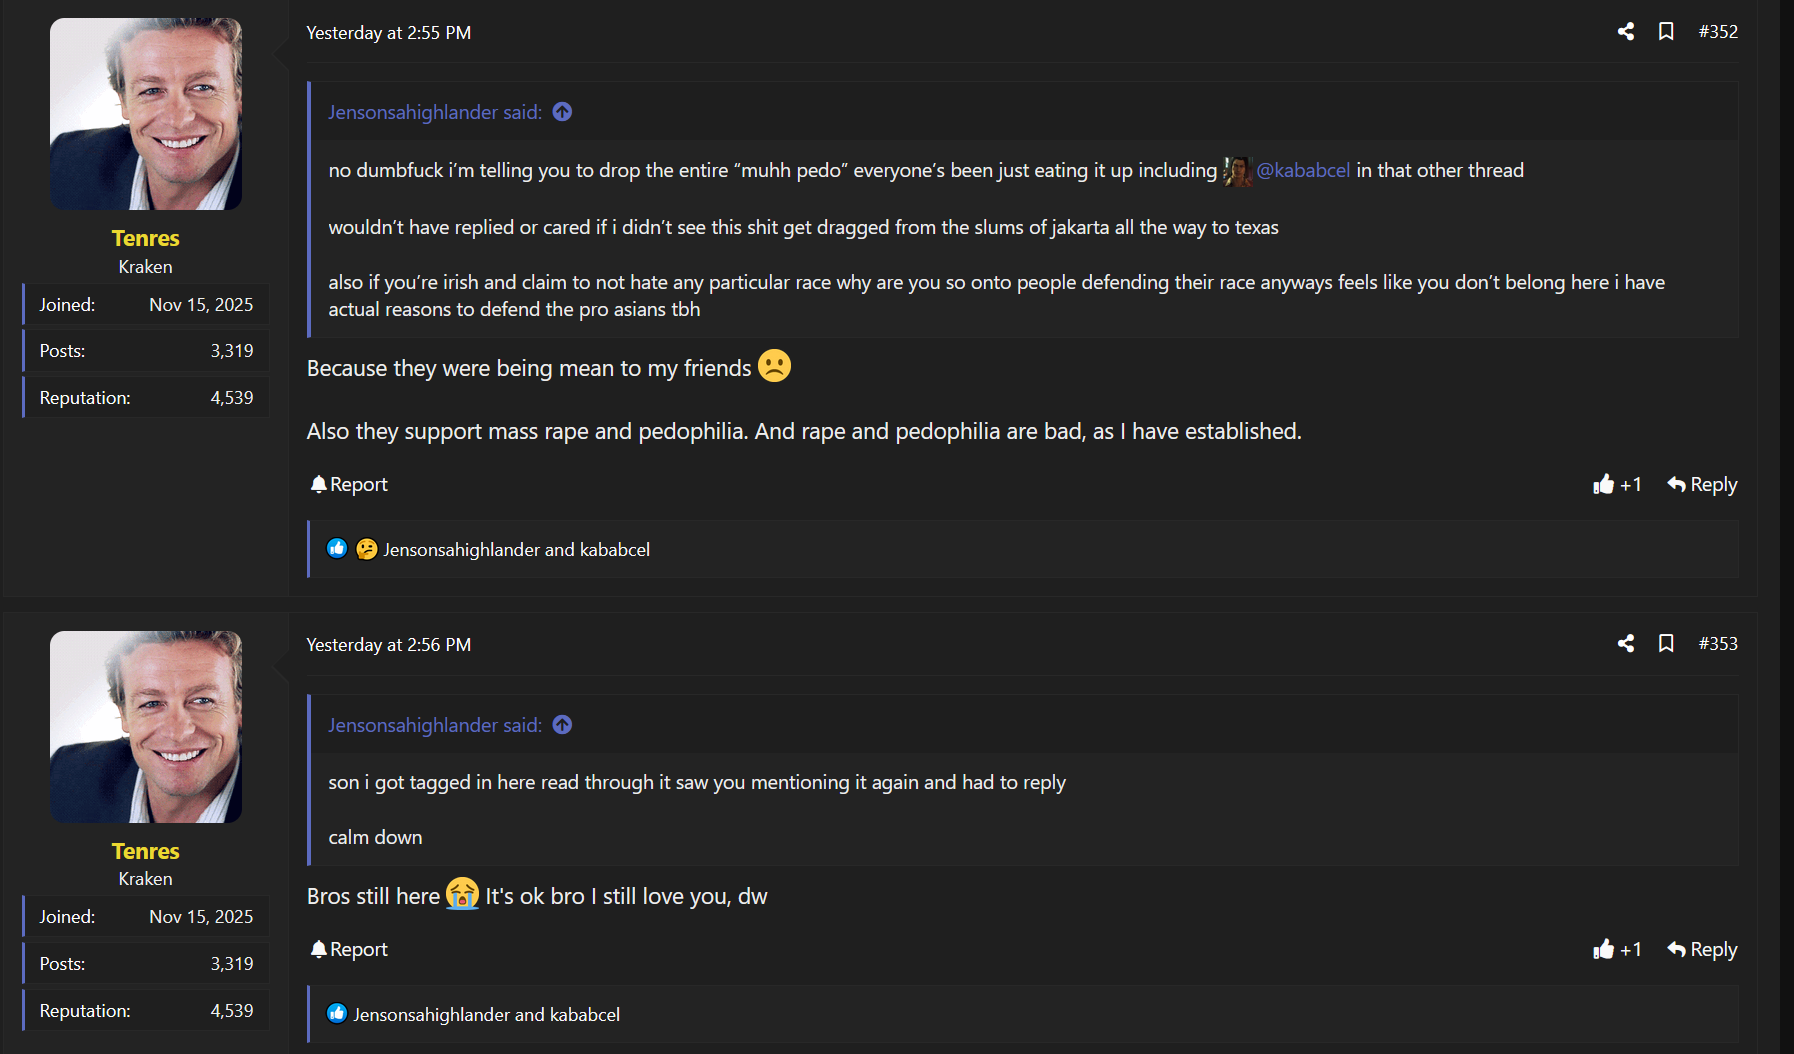Open the blue like reaction on post #352
The image size is (1794, 1054).
point(337,549)
